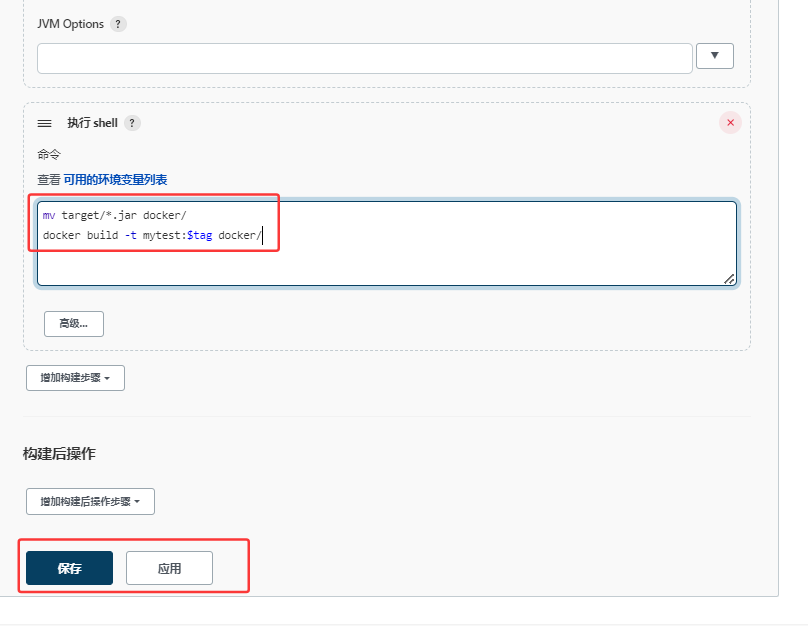Grab the shell step drag handle
Viewport: 808px width, 626px height.
(45, 123)
